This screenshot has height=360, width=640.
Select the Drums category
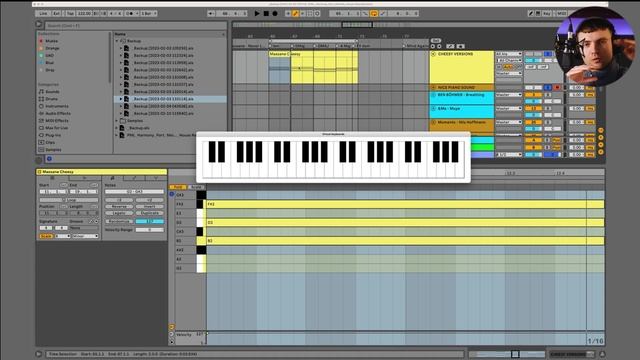click(x=51, y=99)
